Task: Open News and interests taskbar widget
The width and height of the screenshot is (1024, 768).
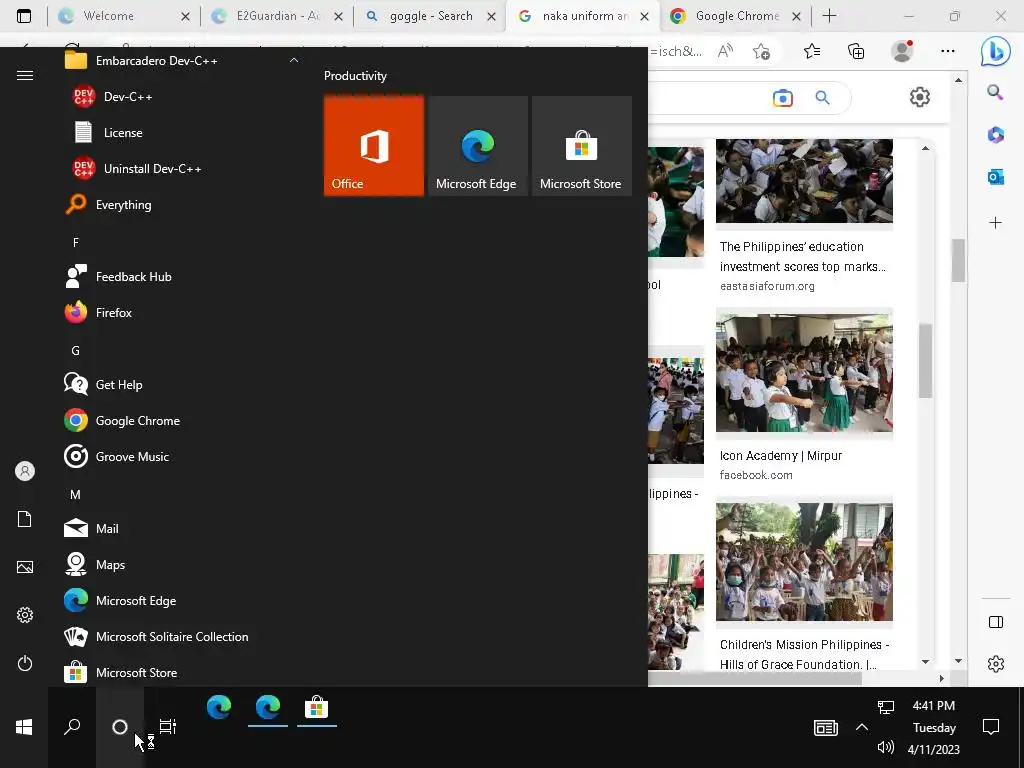Action: 825,727
